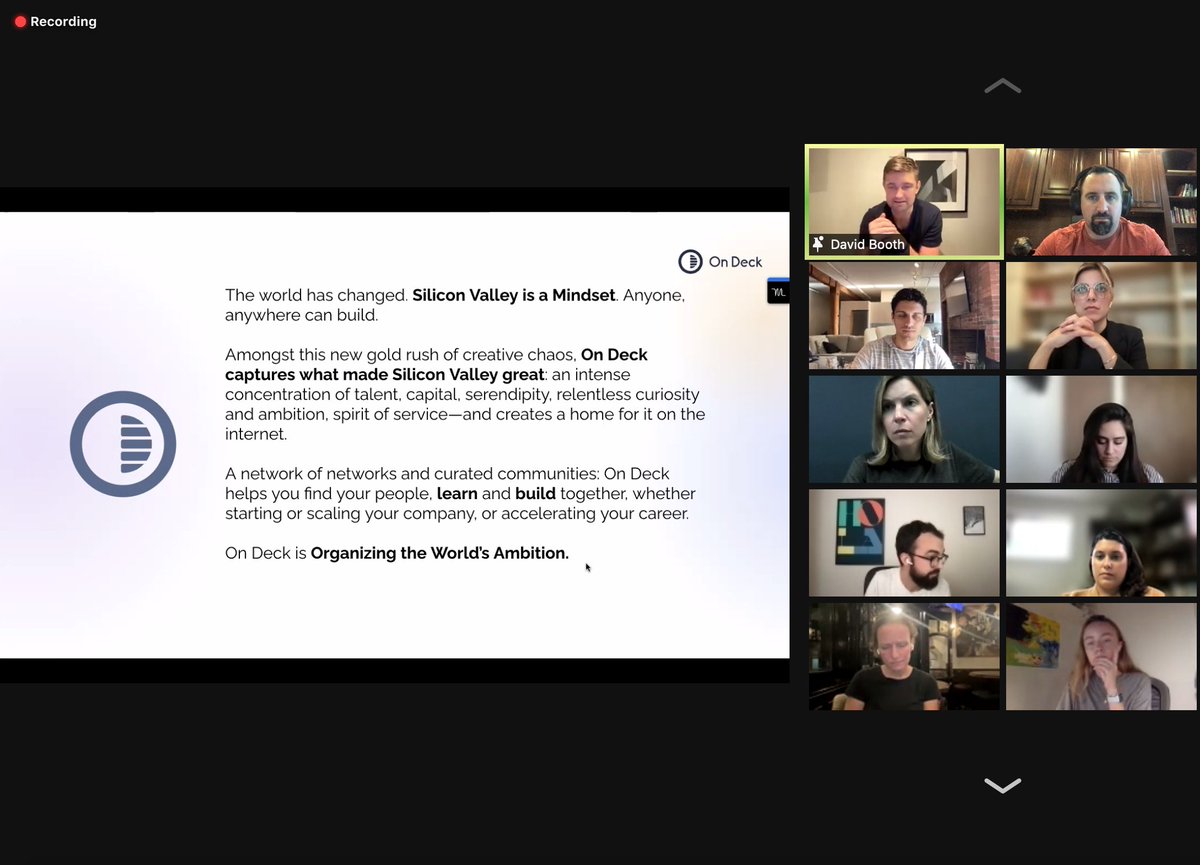Click the up chevron above the video gallery
This screenshot has height=865, width=1200.
[x=1002, y=86]
